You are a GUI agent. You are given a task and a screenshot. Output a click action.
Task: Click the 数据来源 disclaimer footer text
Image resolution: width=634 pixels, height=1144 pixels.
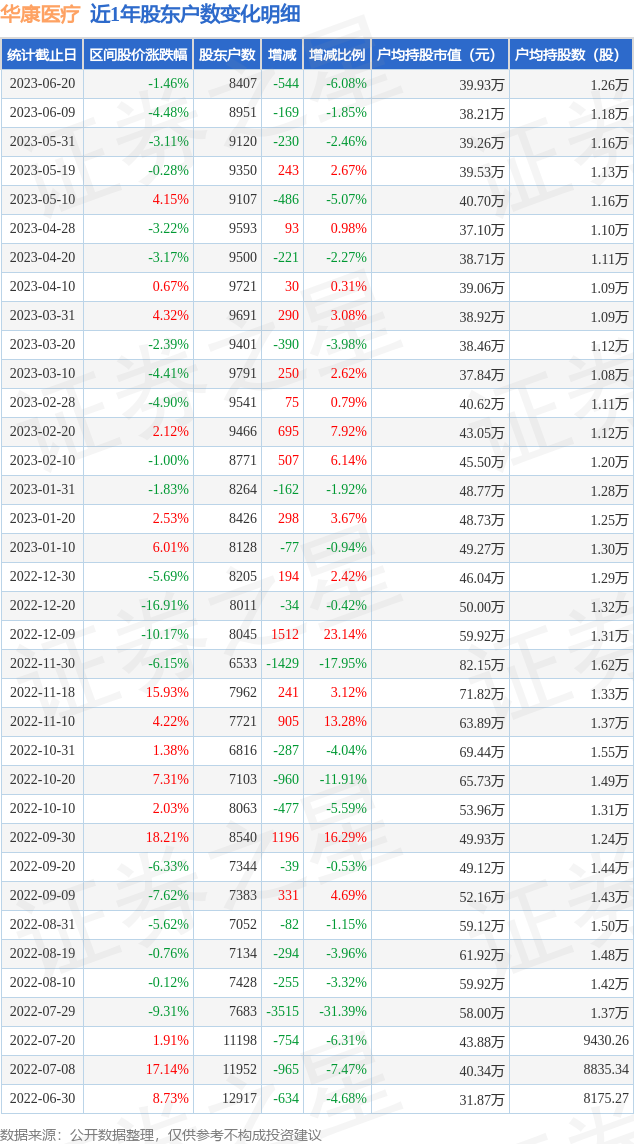point(160,1134)
